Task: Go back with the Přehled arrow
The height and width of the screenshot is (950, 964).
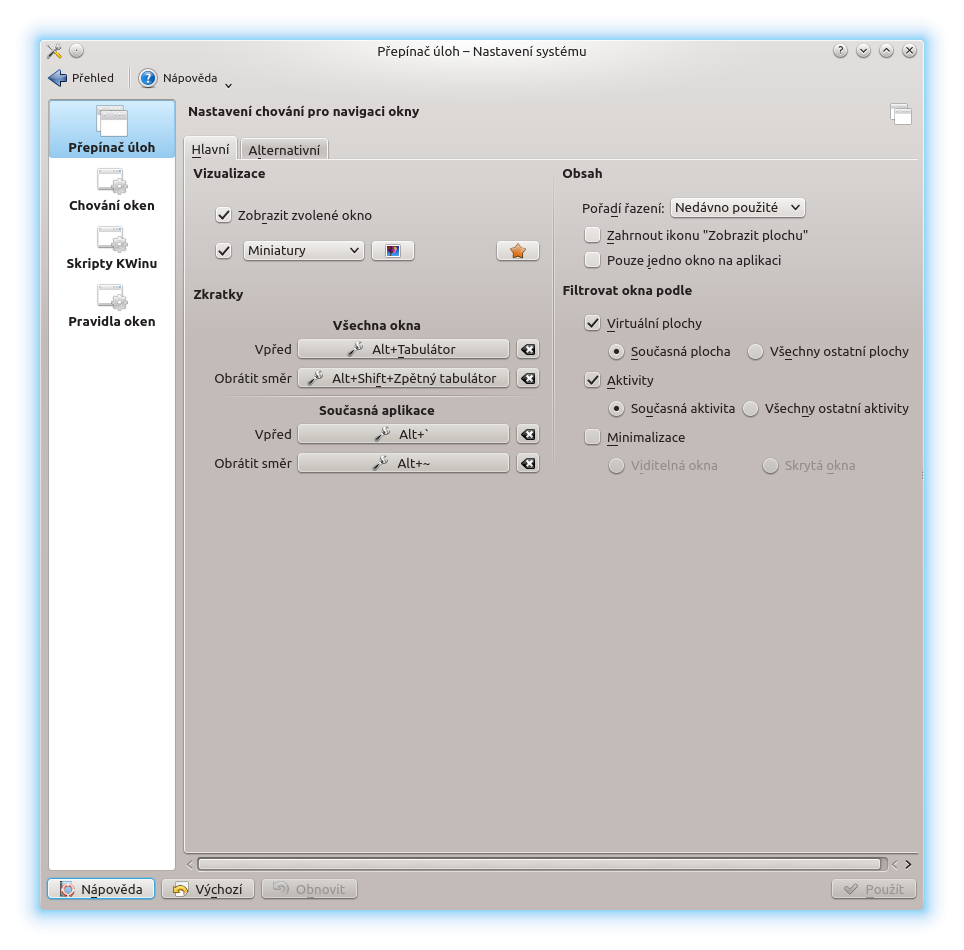Action: click(81, 78)
